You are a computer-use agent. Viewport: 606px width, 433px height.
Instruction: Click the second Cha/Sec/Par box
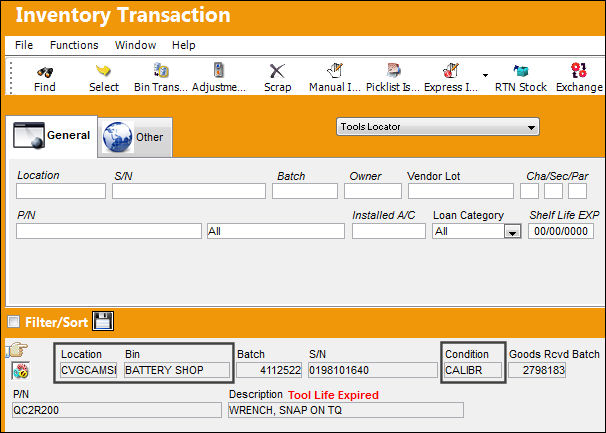(553, 191)
